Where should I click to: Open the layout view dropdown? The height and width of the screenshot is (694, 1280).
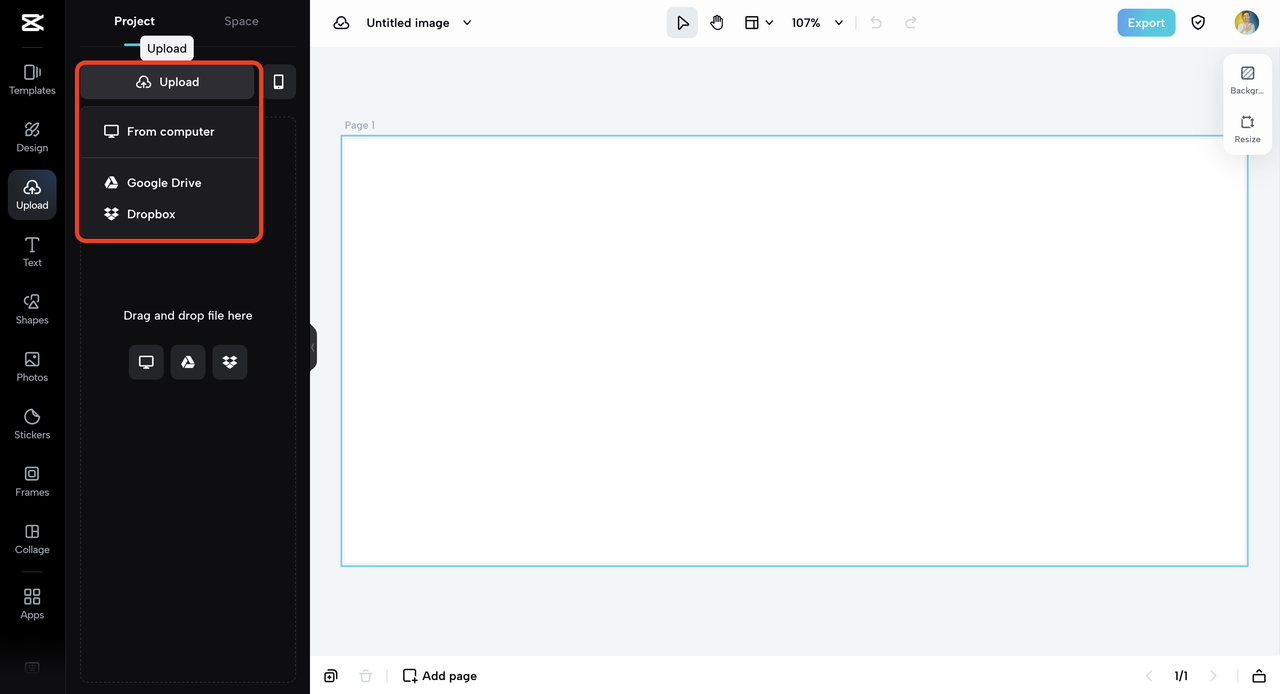pos(759,23)
